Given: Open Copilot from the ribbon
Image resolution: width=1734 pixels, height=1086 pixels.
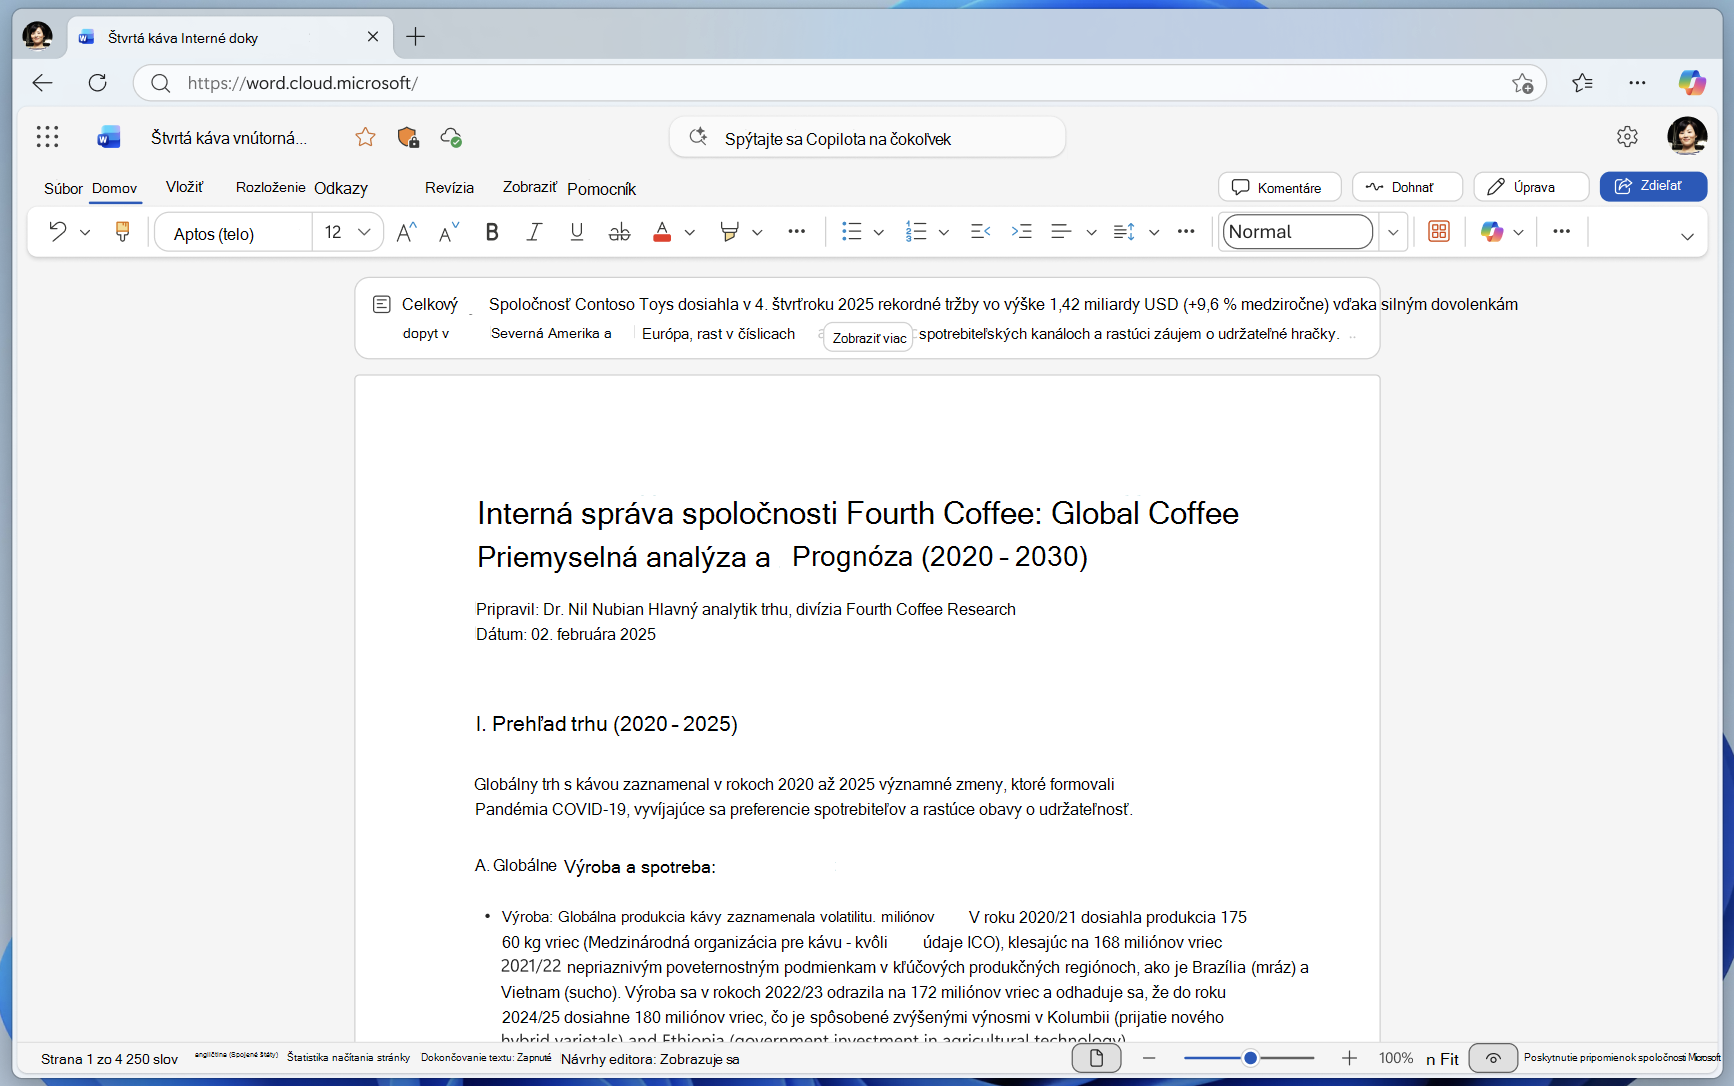Looking at the screenshot, I should [x=1492, y=232].
